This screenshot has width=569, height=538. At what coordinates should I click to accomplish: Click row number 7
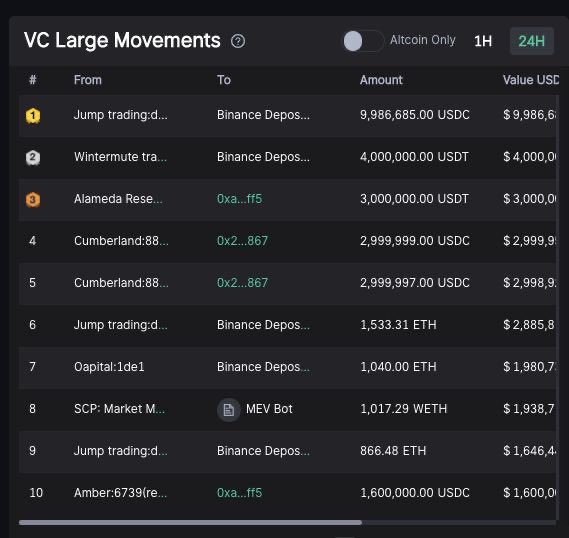click(x=33, y=367)
